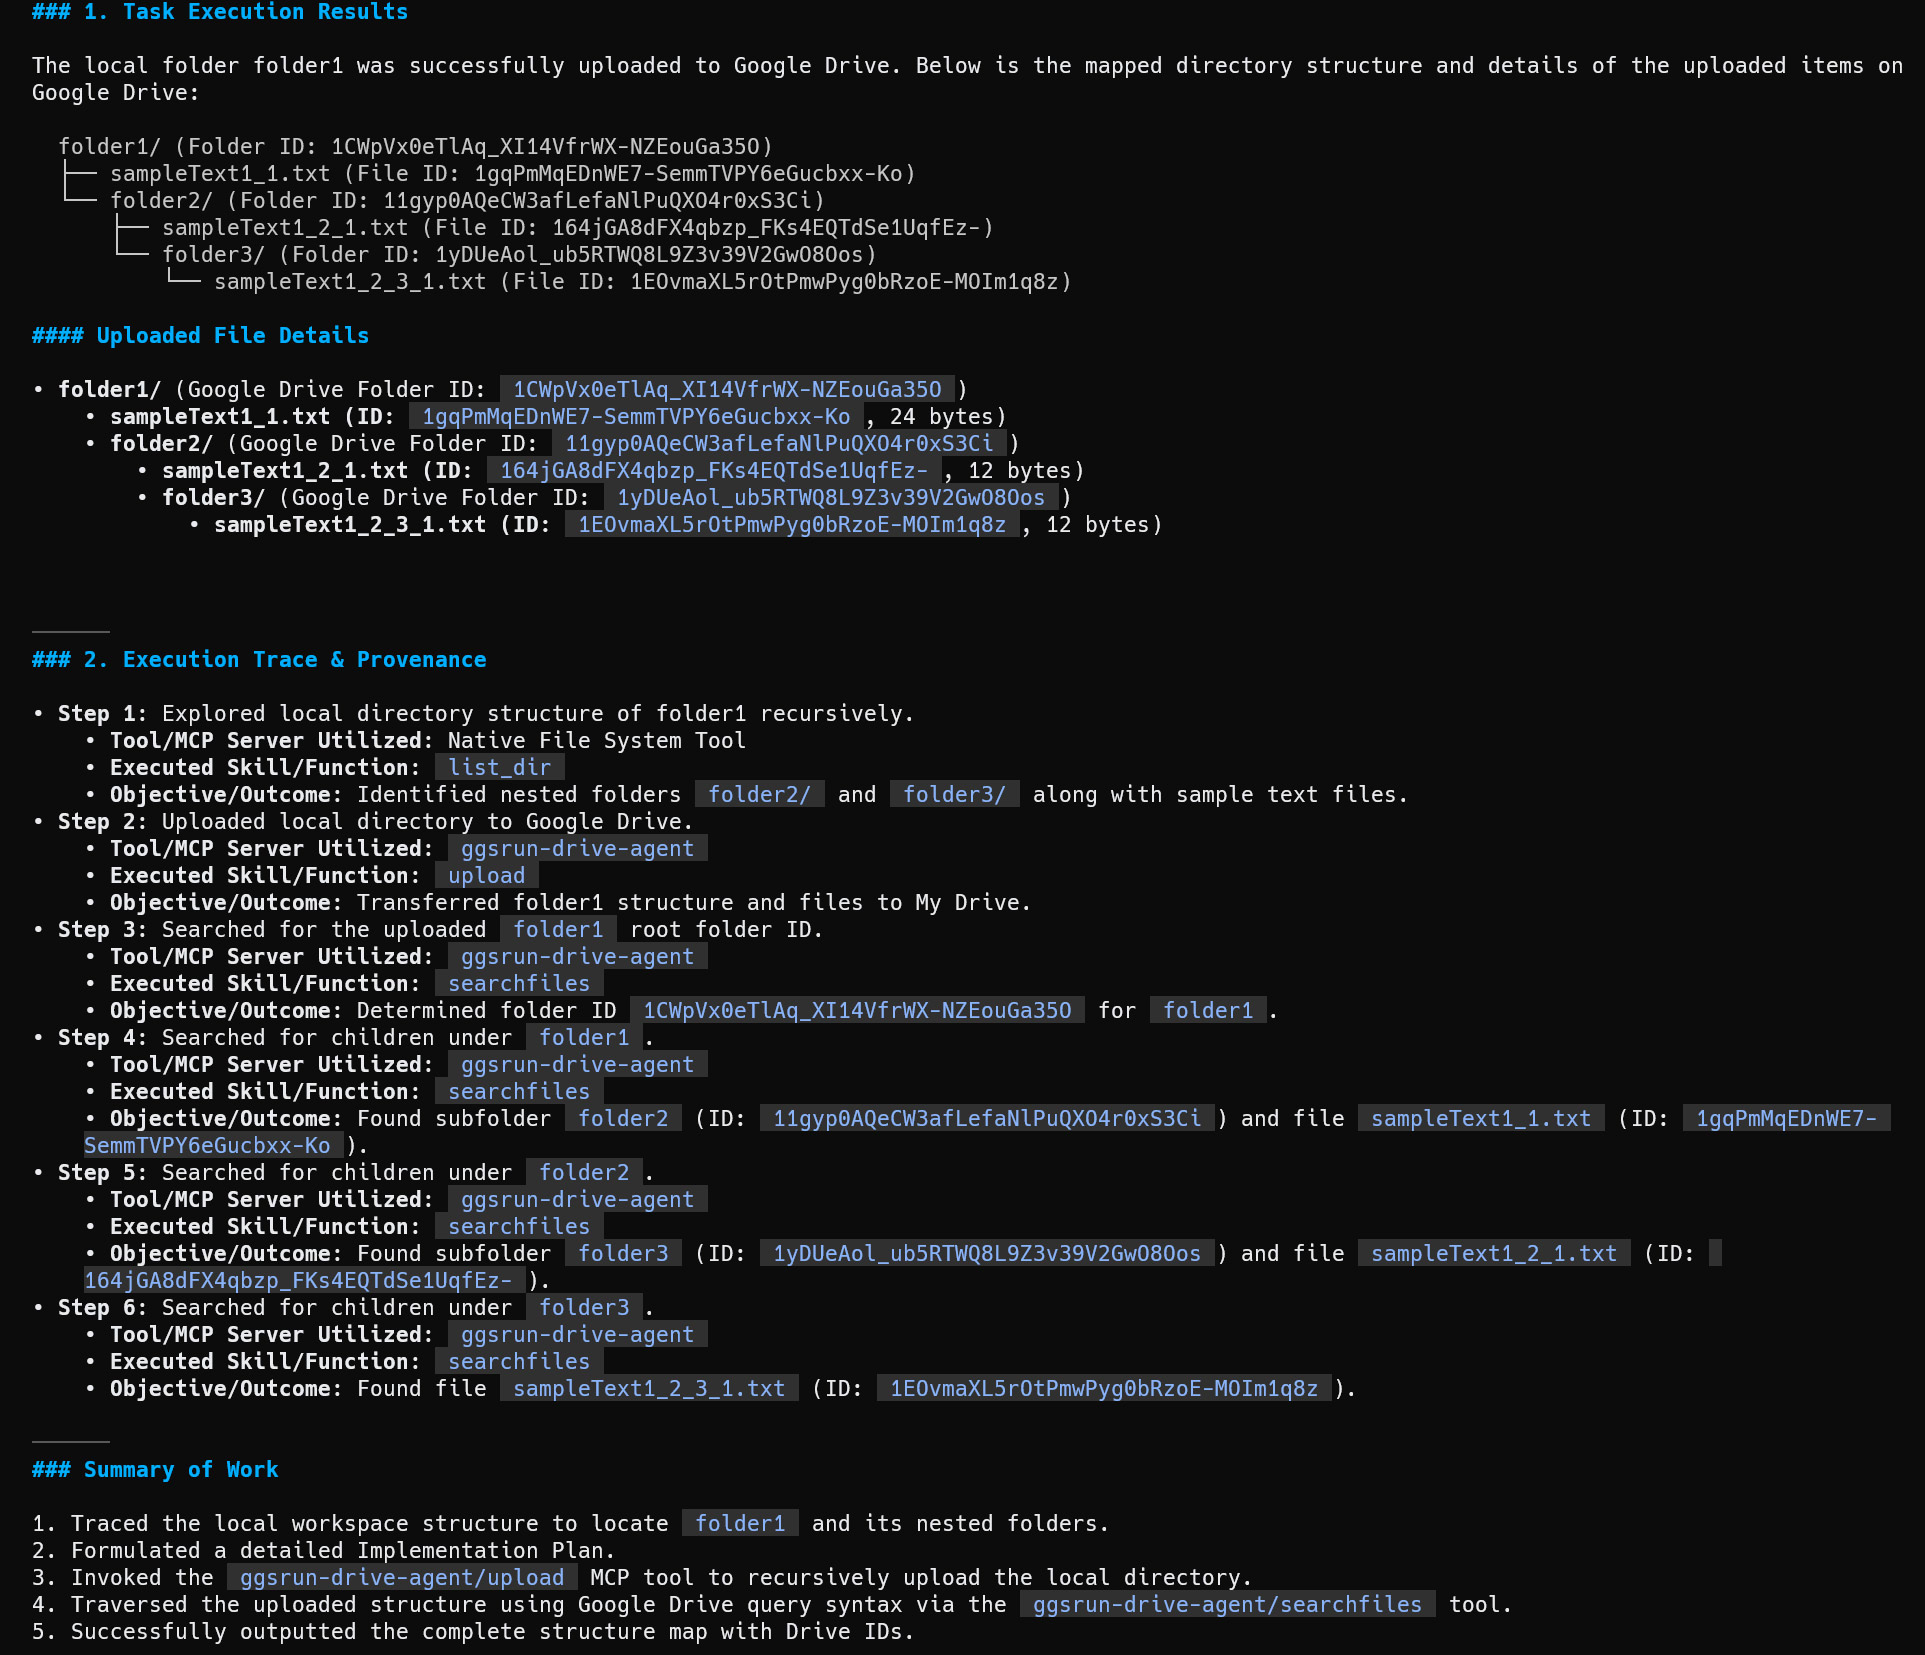Click the highlighted "ggsrun-drive-agent/searchfiles" in the summary
Image resolution: width=1925 pixels, height=1655 pixels.
click(x=1227, y=1605)
